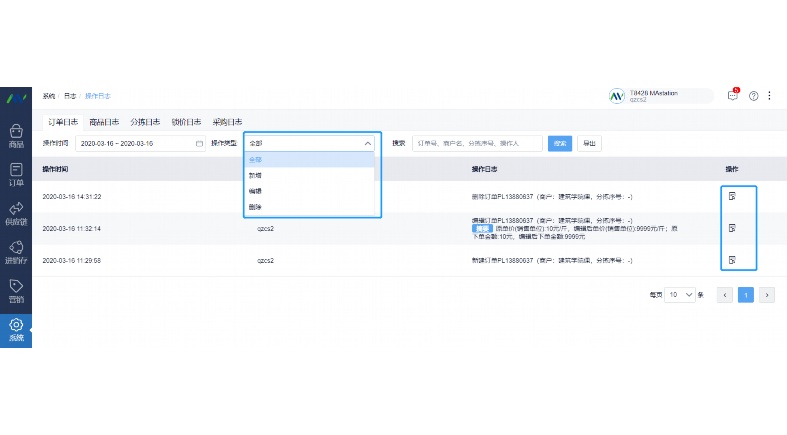Click 操作日志 in the breadcrumb

coord(97,96)
